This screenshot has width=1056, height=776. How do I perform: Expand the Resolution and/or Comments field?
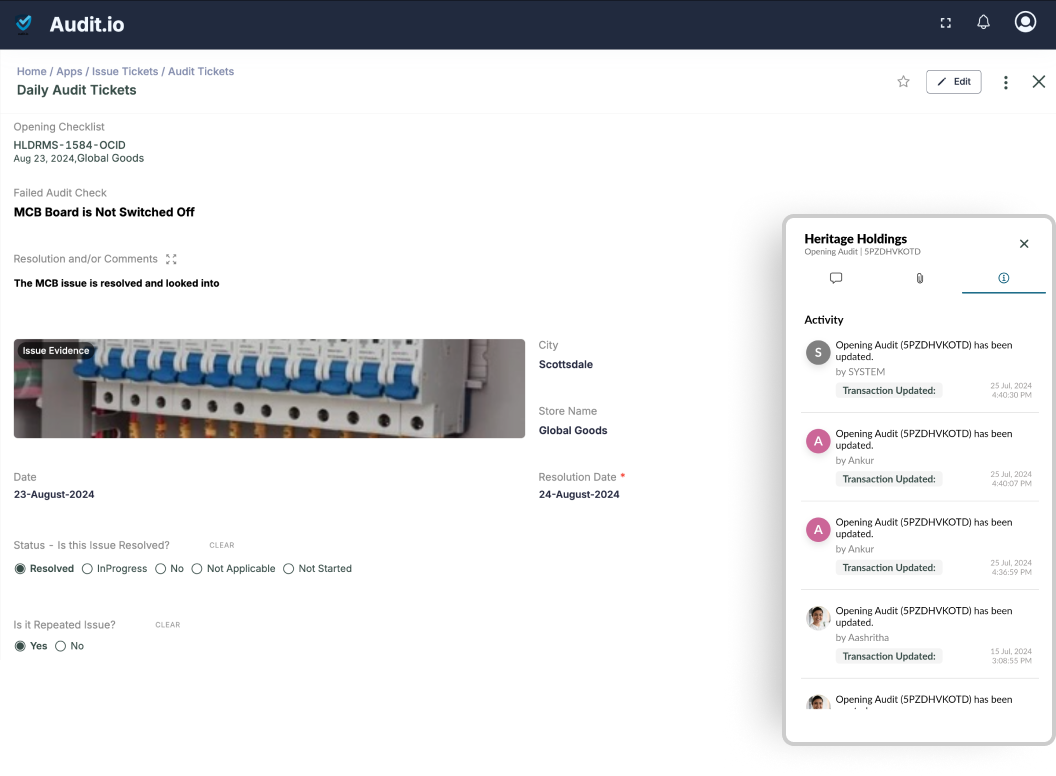click(171, 258)
